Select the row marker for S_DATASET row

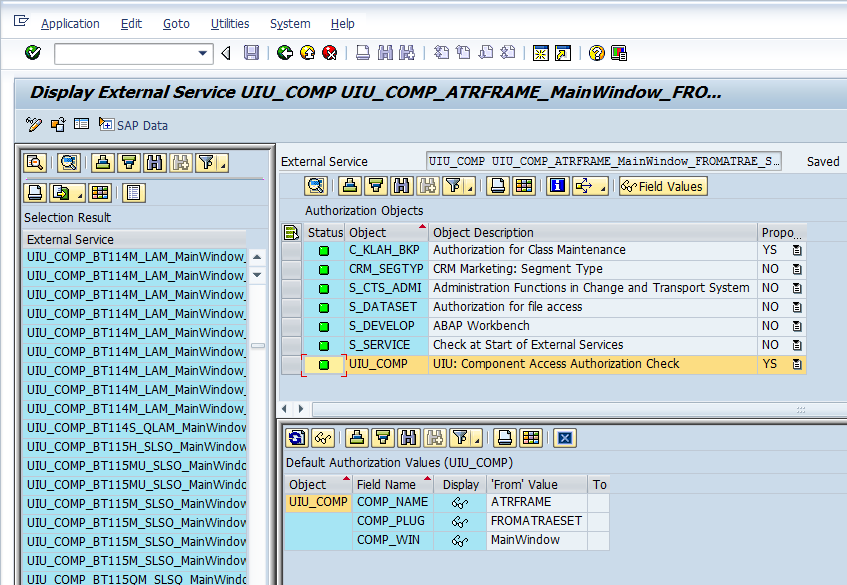coord(292,307)
